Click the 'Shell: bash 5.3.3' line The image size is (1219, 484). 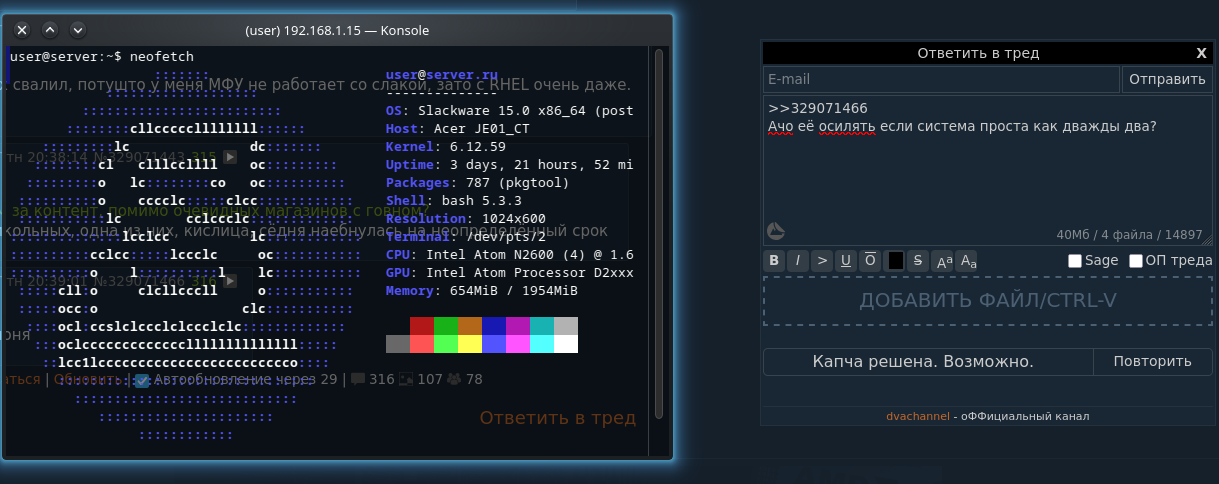(x=454, y=201)
